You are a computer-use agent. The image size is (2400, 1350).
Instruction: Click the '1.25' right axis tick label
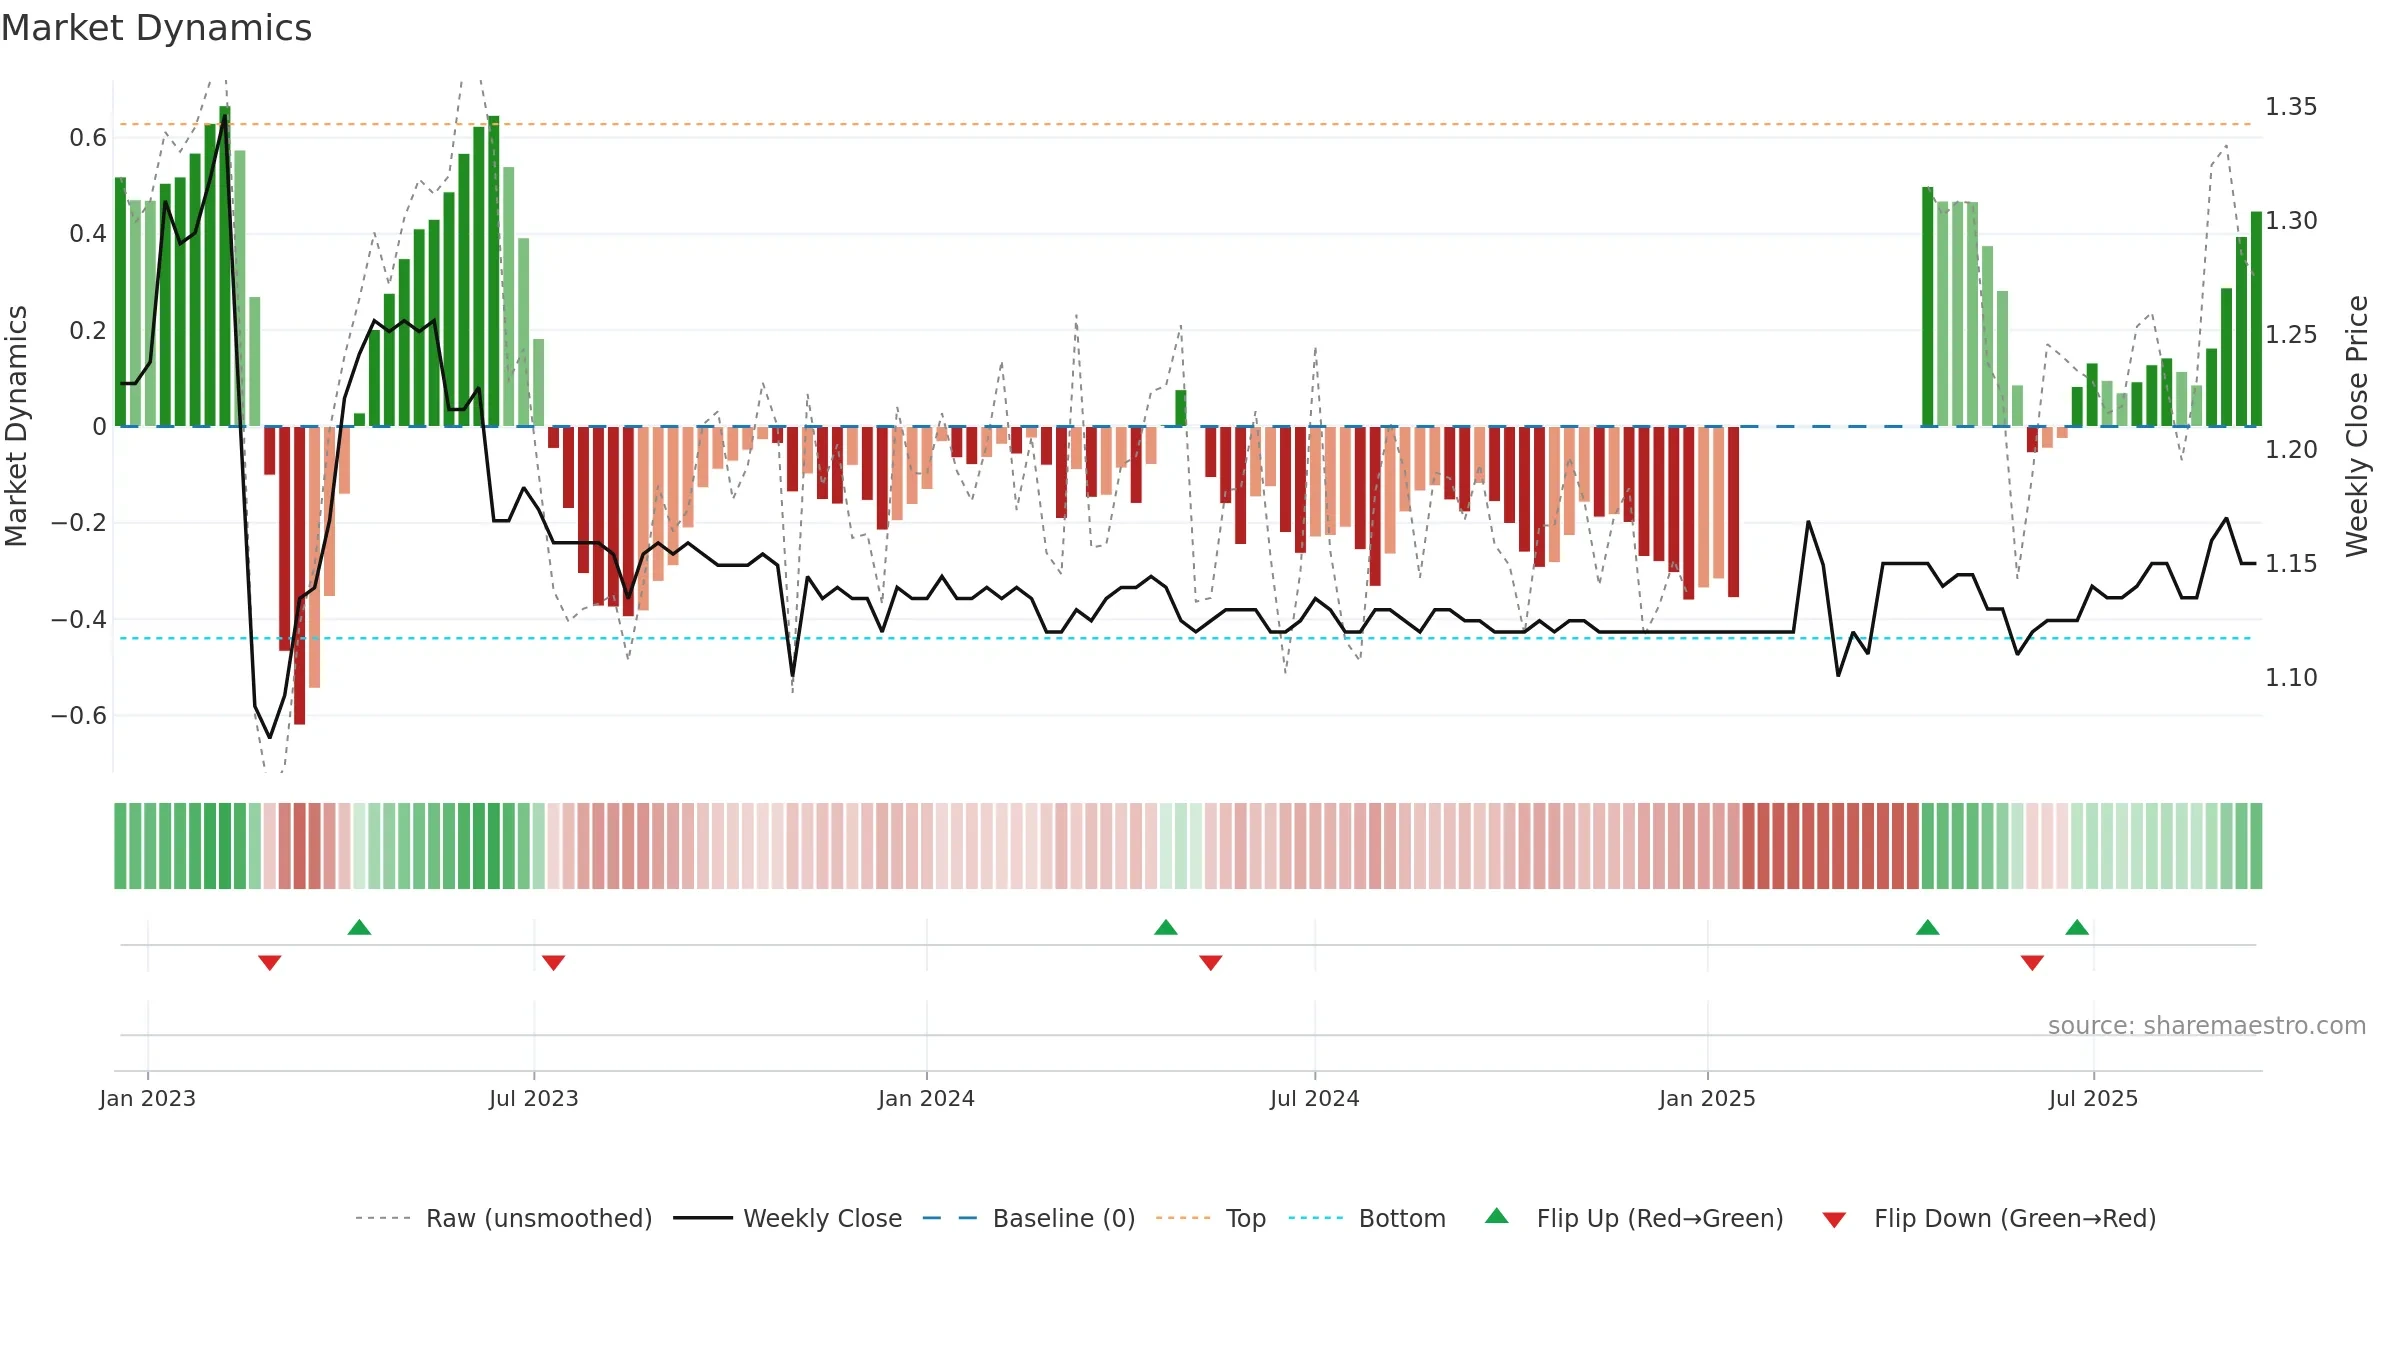[x=2291, y=335]
